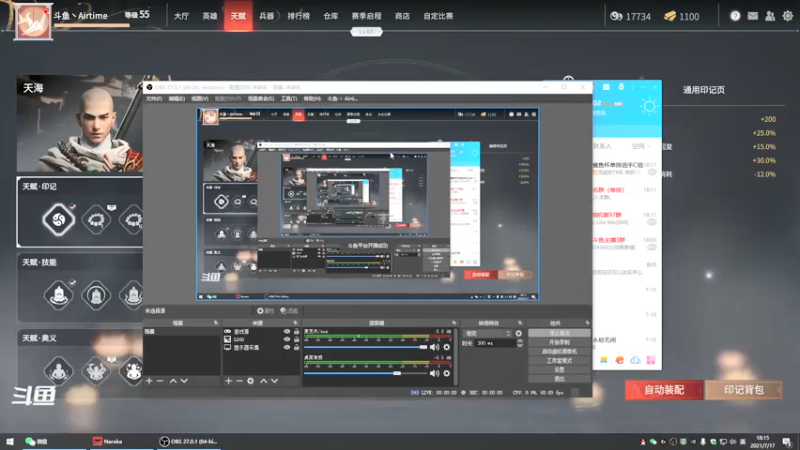The image size is (800, 450).
Task: Move source down with the arrow
Action: pyautogui.click(x=274, y=381)
